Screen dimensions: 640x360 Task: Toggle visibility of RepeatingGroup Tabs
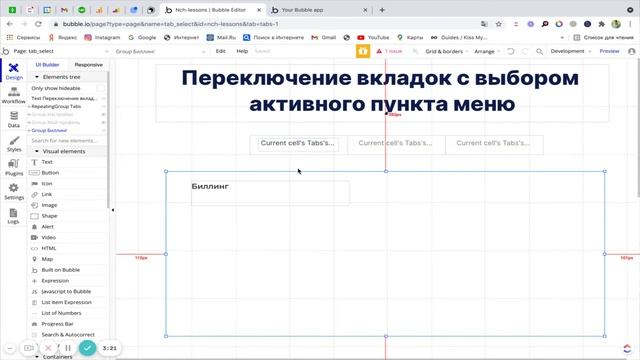pyautogui.click(x=103, y=107)
